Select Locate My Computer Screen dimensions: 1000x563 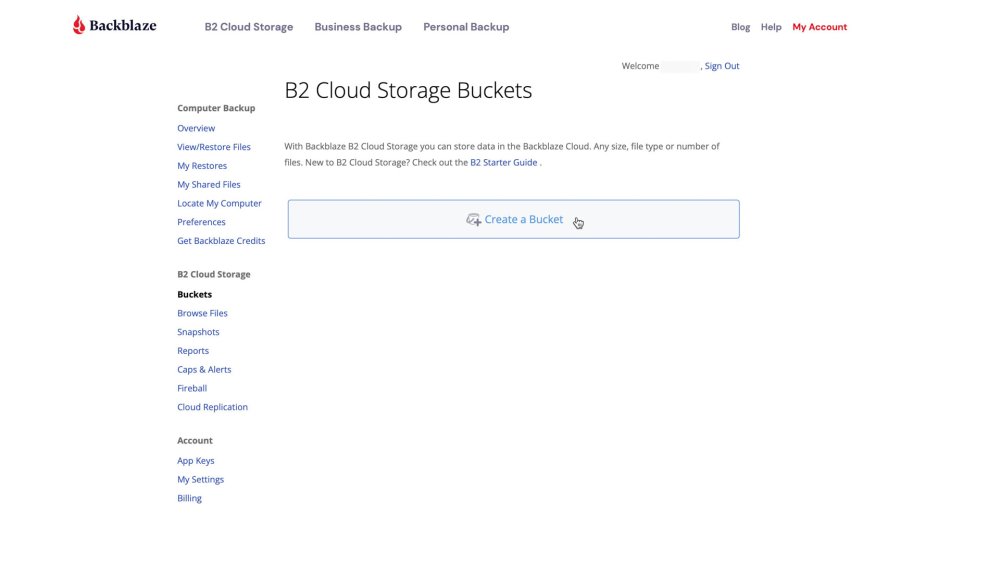(219, 203)
